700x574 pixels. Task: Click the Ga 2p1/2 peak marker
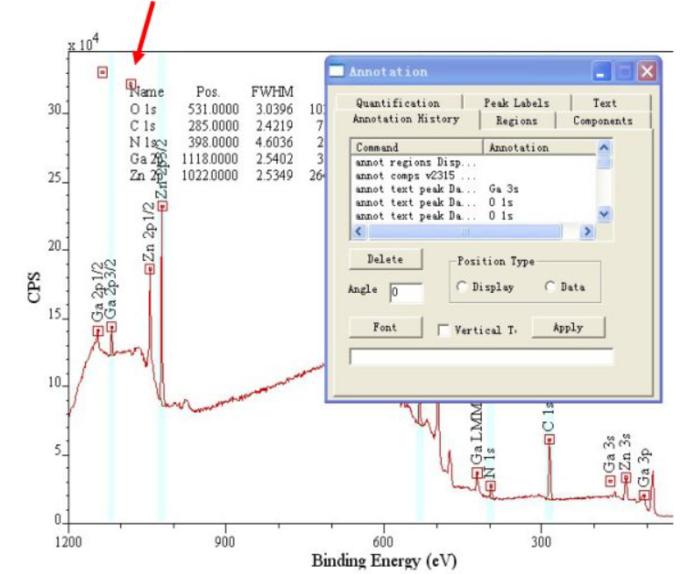tap(98, 331)
